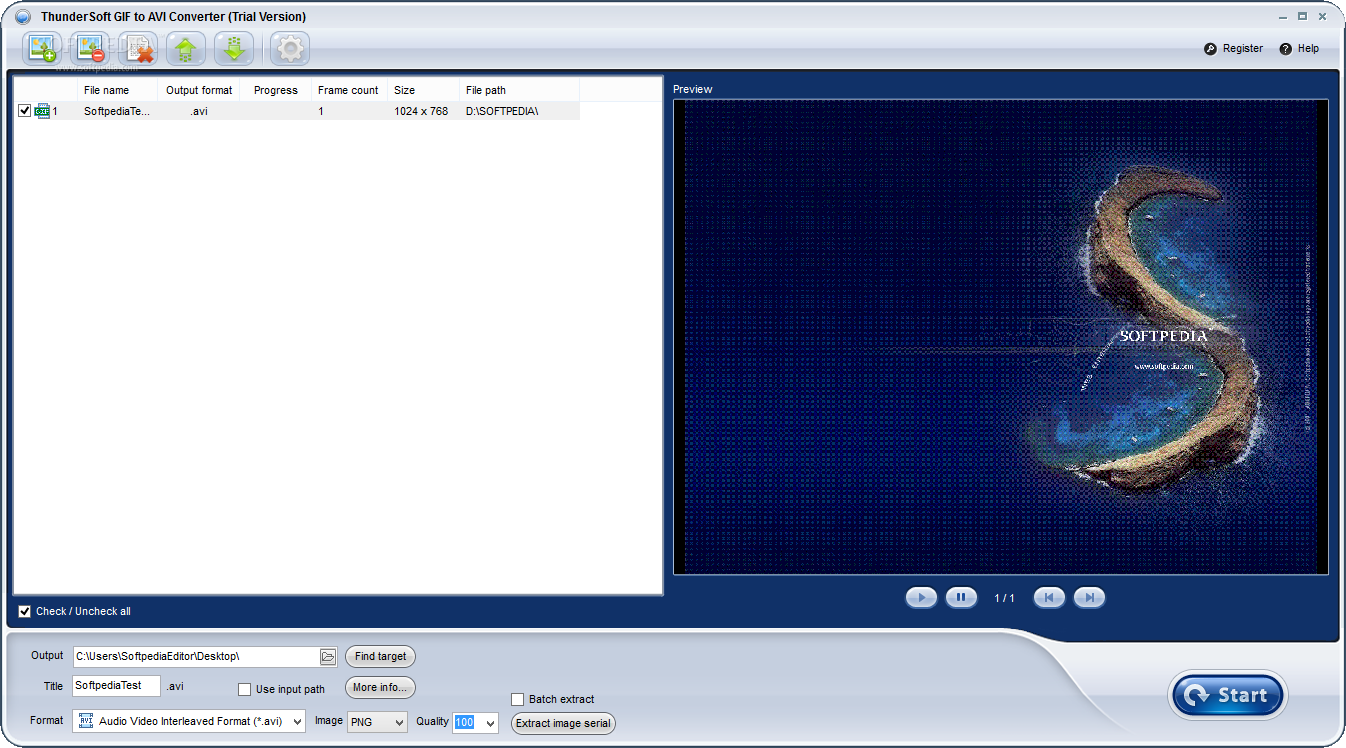1346x748 pixels.
Task: Jump to the previous preview frame
Action: tap(1049, 598)
